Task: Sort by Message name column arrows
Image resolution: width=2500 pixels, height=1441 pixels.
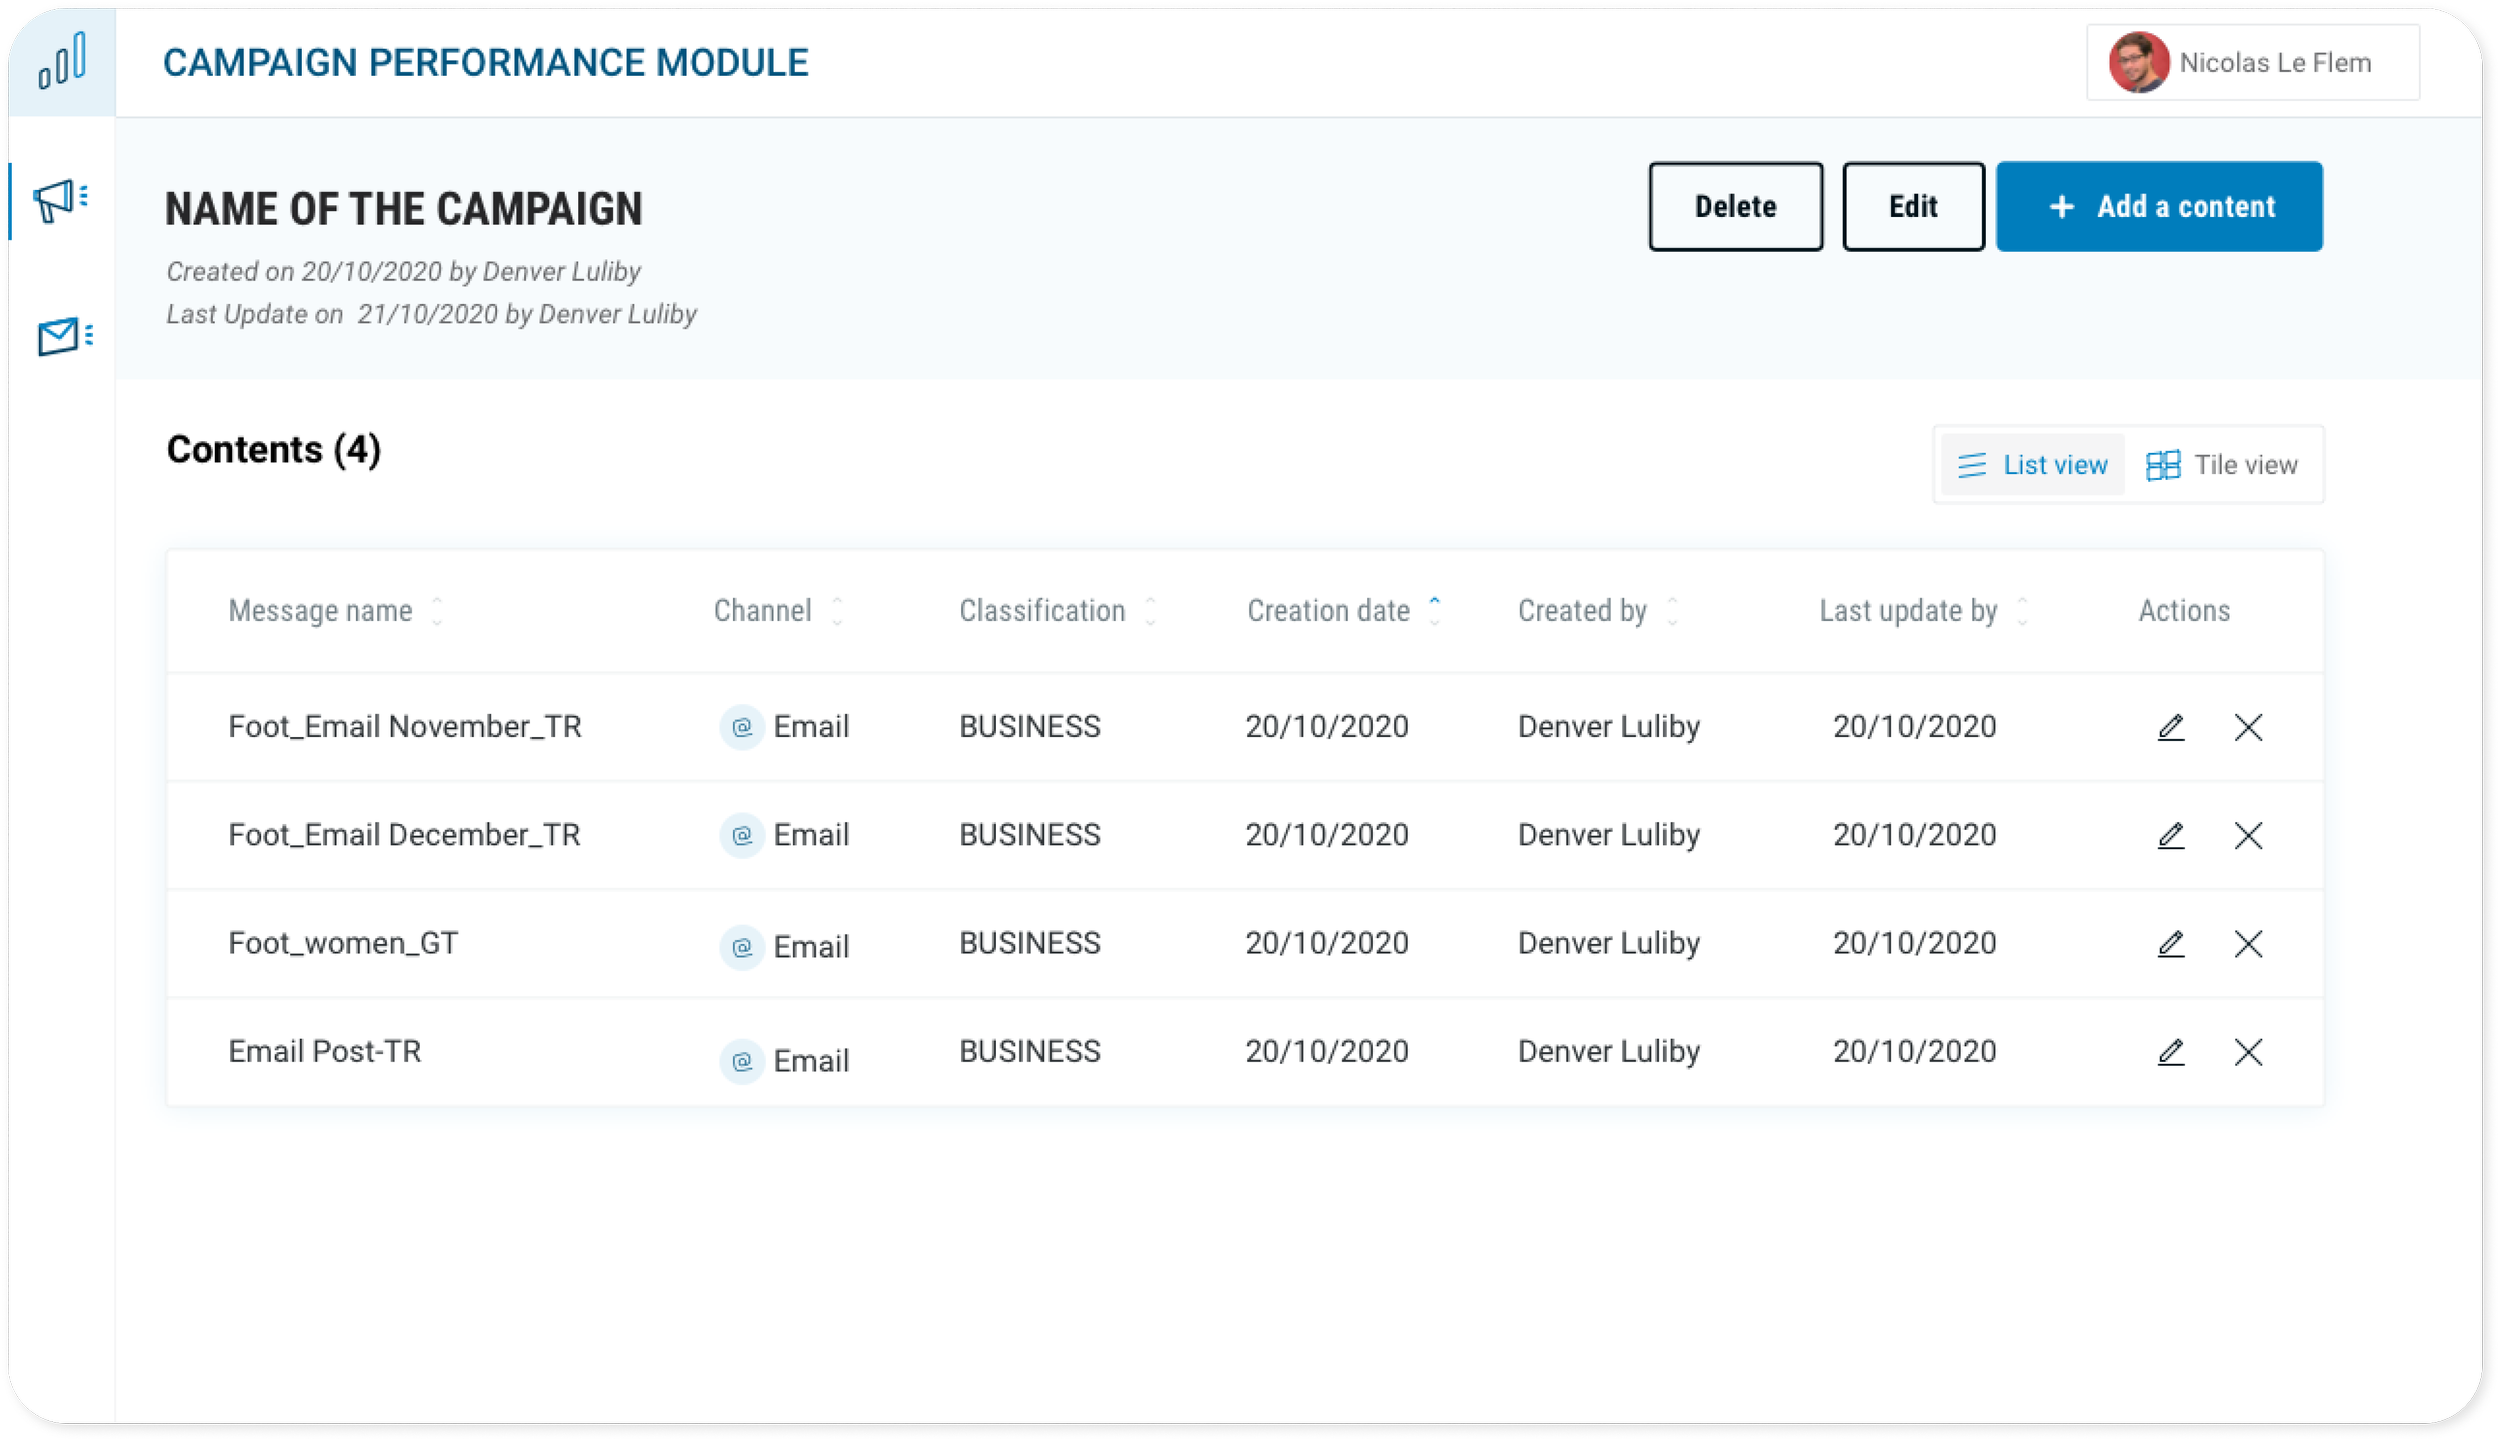Action: click(x=437, y=611)
